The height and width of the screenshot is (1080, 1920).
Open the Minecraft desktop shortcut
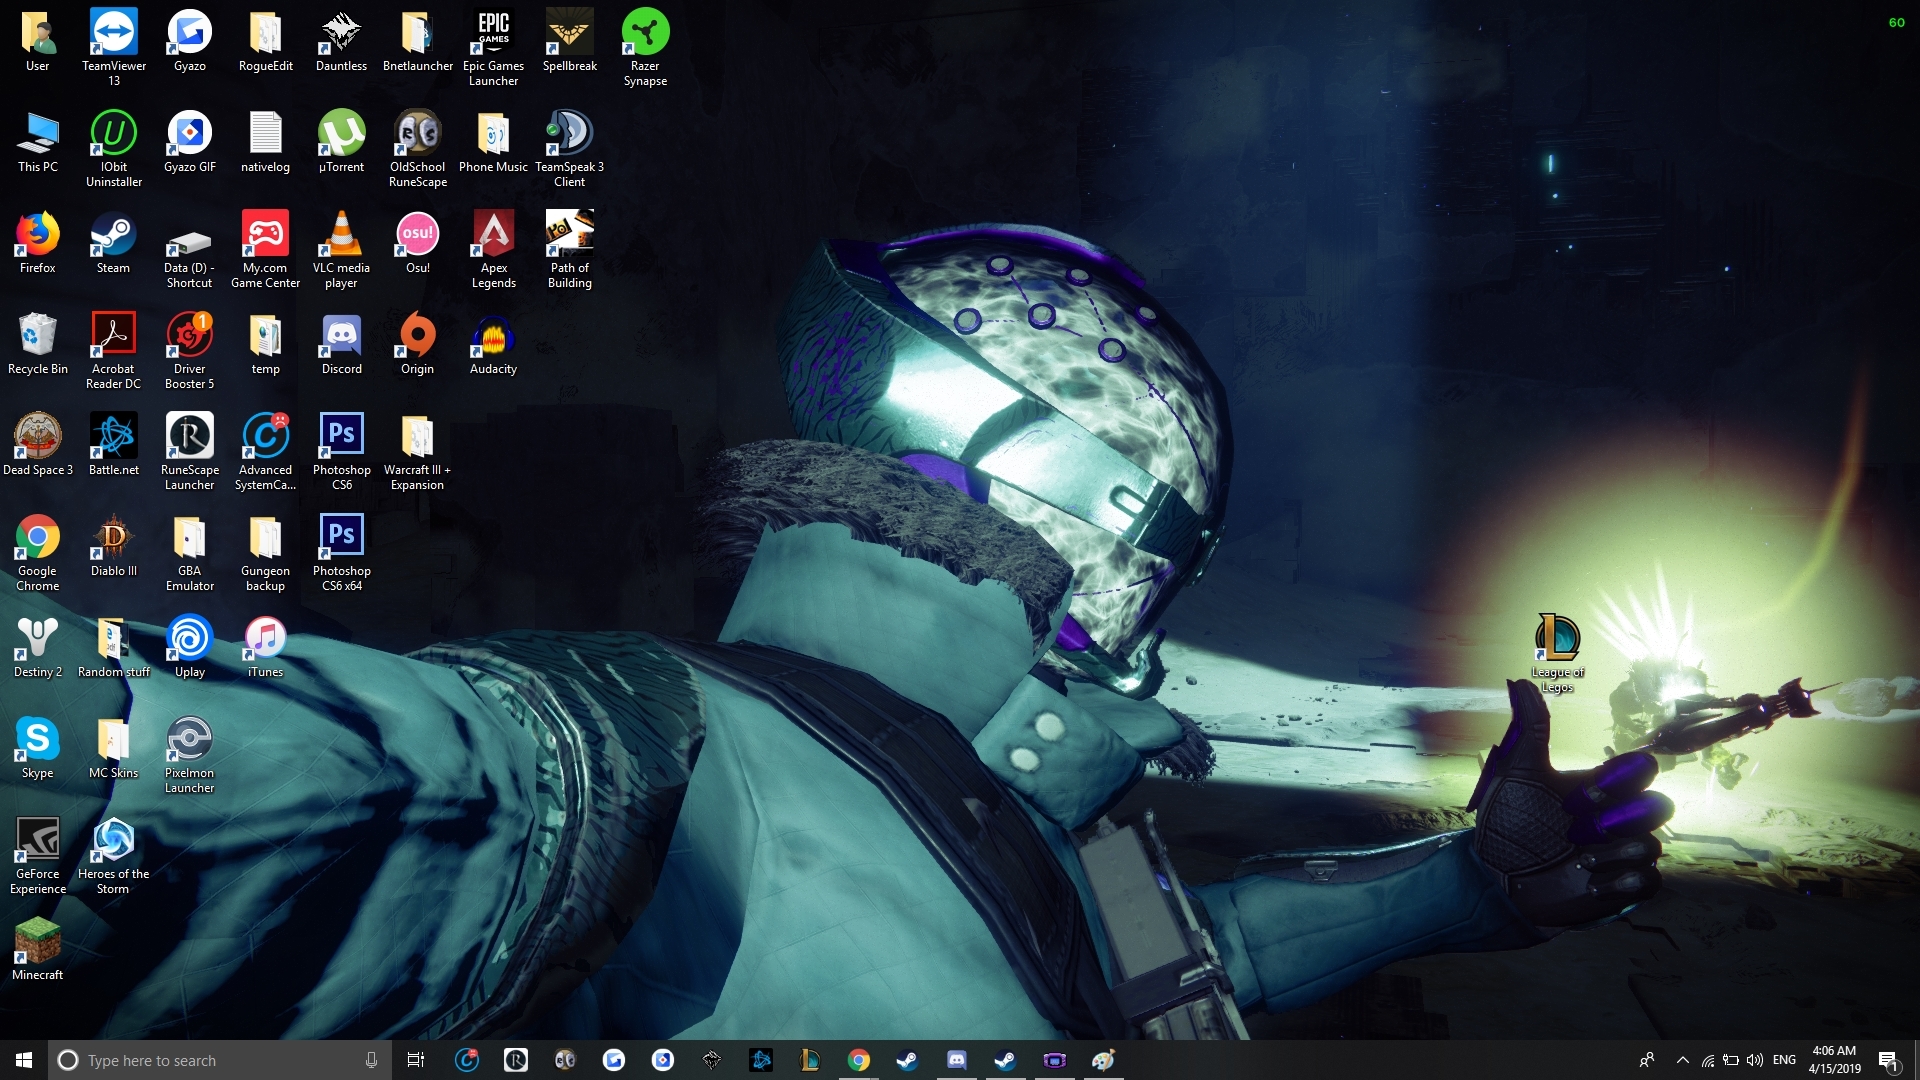pos(37,943)
